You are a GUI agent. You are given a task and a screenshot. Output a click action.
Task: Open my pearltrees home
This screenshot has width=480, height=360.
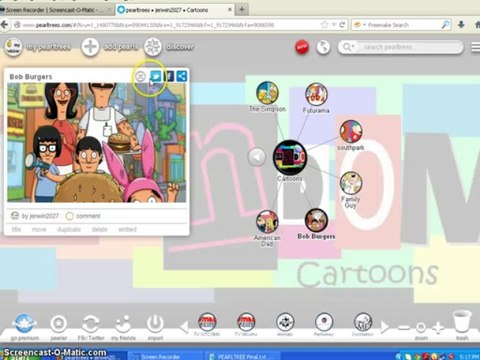(13, 47)
